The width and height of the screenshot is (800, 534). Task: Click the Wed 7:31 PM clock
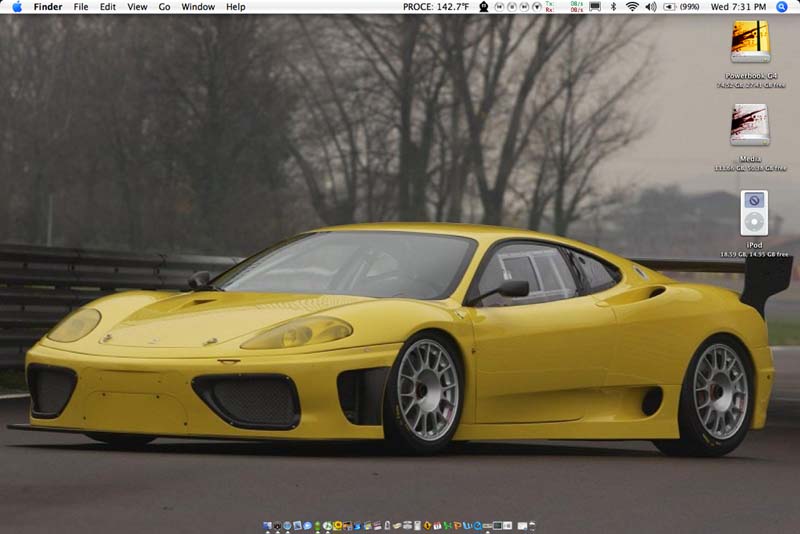click(738, 7)
